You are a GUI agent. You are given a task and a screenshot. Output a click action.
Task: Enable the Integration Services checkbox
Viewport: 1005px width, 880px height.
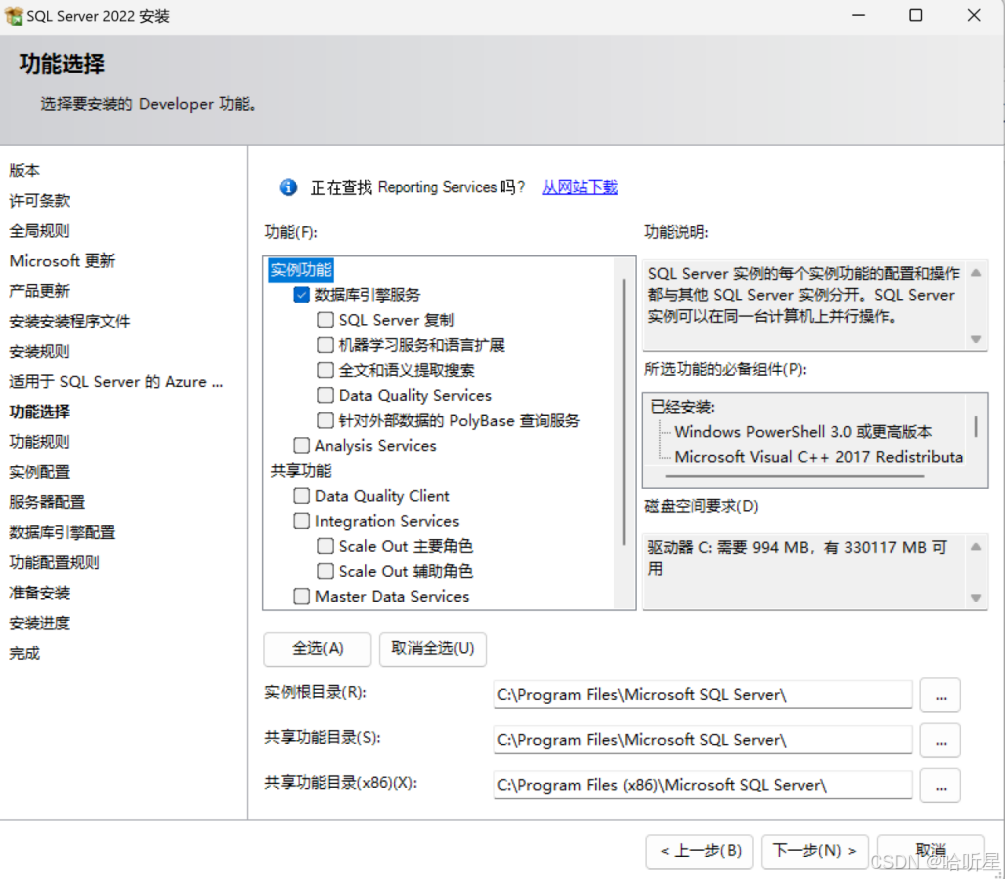[301, 520]
